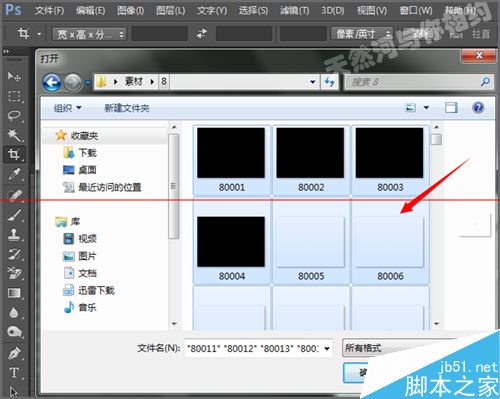
Task: Open 3D(D) menu
Action: (x=333, y=11)
